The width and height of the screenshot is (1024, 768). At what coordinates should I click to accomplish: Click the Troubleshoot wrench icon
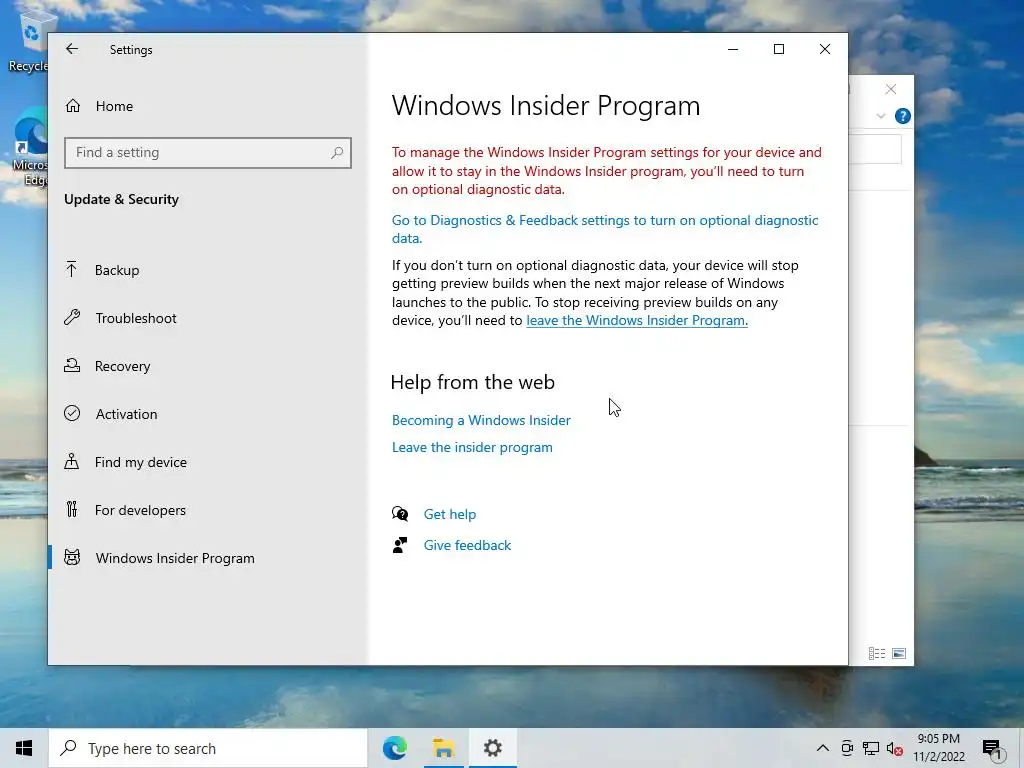pyautogui.click(x=72, y=317)
